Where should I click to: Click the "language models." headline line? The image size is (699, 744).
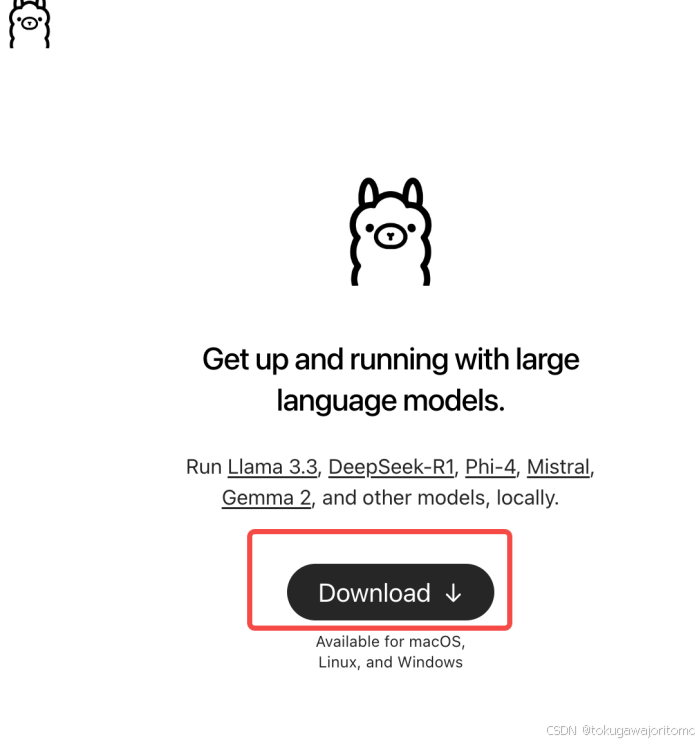click(x=391, y=401)
